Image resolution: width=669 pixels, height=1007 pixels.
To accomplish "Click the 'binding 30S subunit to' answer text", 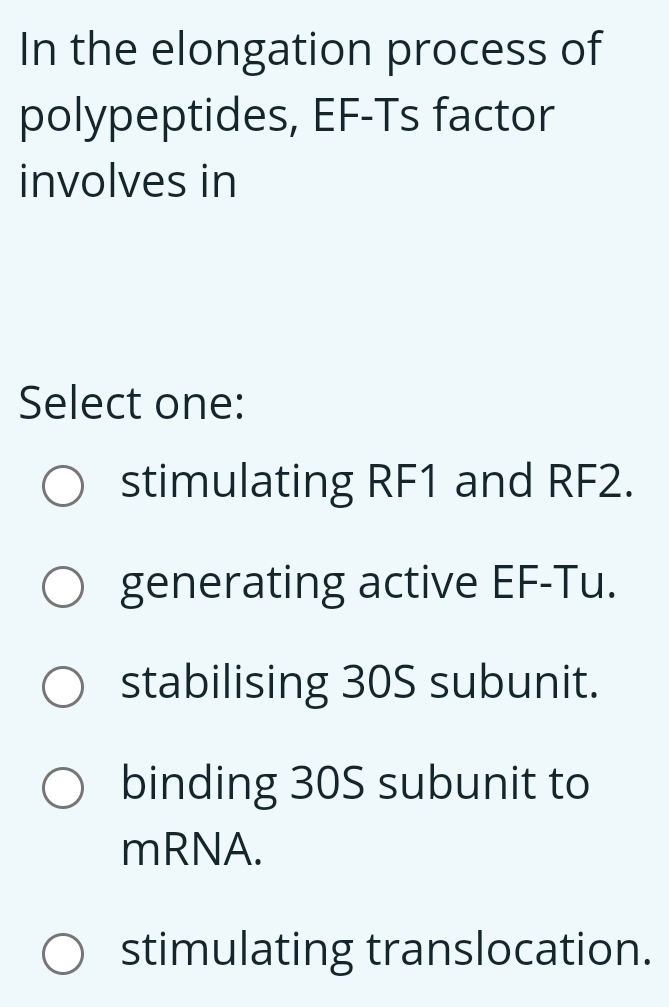I will click(355, 784).
